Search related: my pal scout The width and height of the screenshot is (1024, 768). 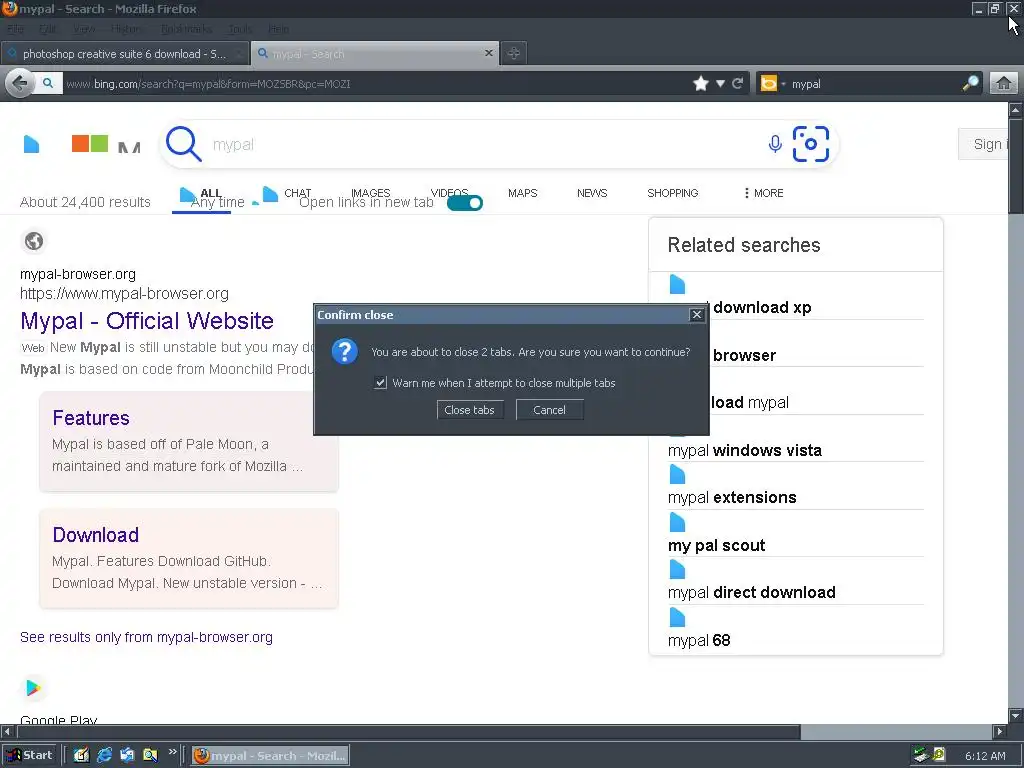pyautogui.click(x=716, y=545)
